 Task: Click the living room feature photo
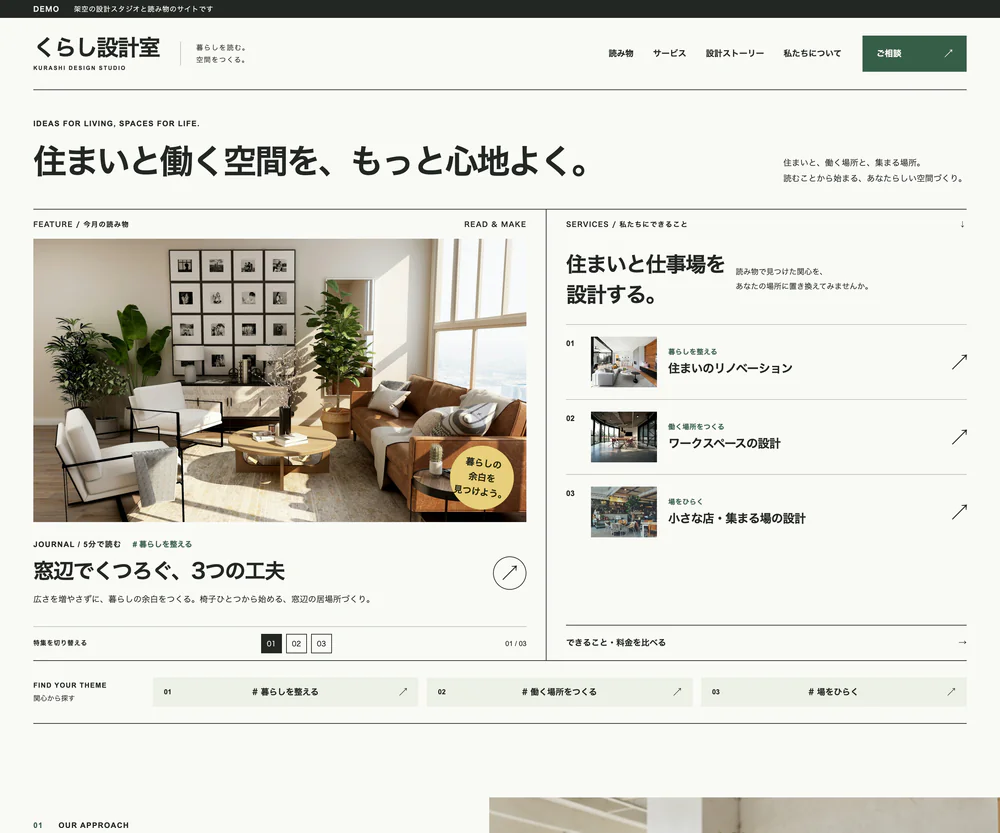(x=280, y=380)
